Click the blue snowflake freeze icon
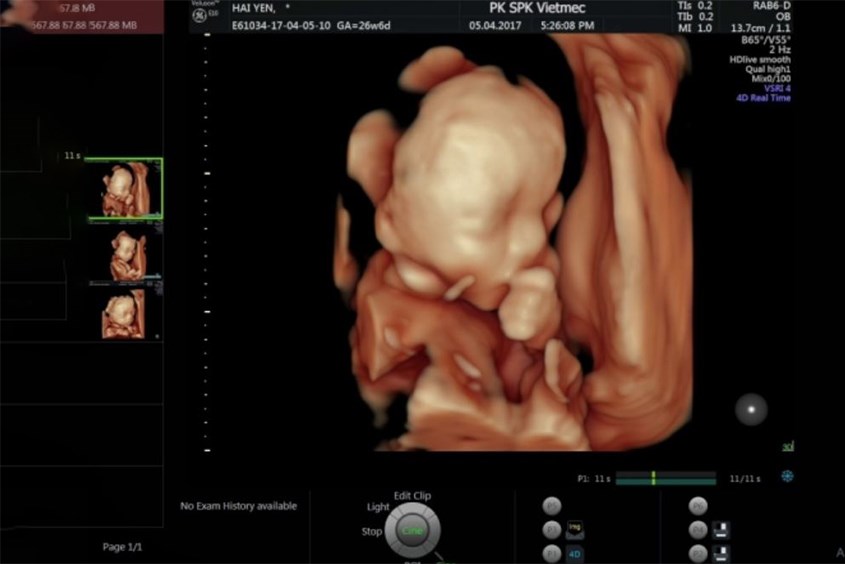The height and width of the screenshot is (564, 845). (x=787, y=476)
